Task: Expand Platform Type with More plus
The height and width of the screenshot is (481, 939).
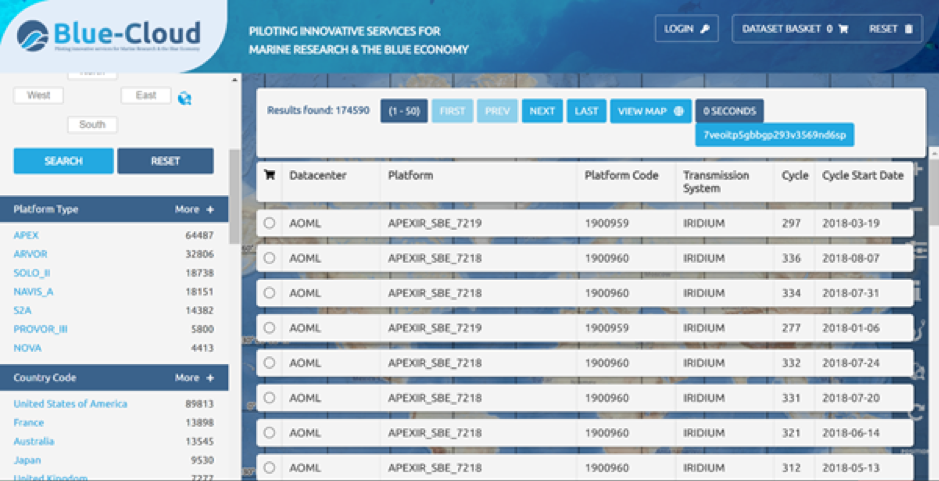Action: tap(195, 210)
